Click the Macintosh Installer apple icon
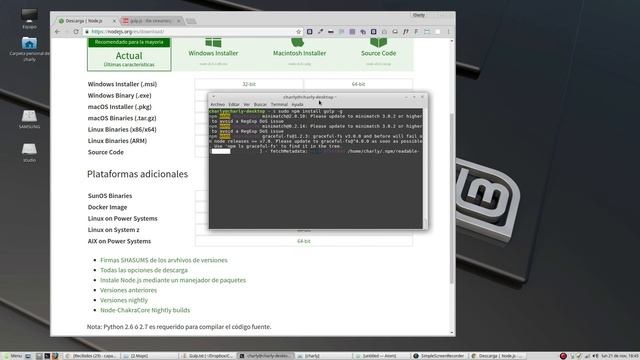The width and height of the screenshot is (640, 360). coord(298,42)
